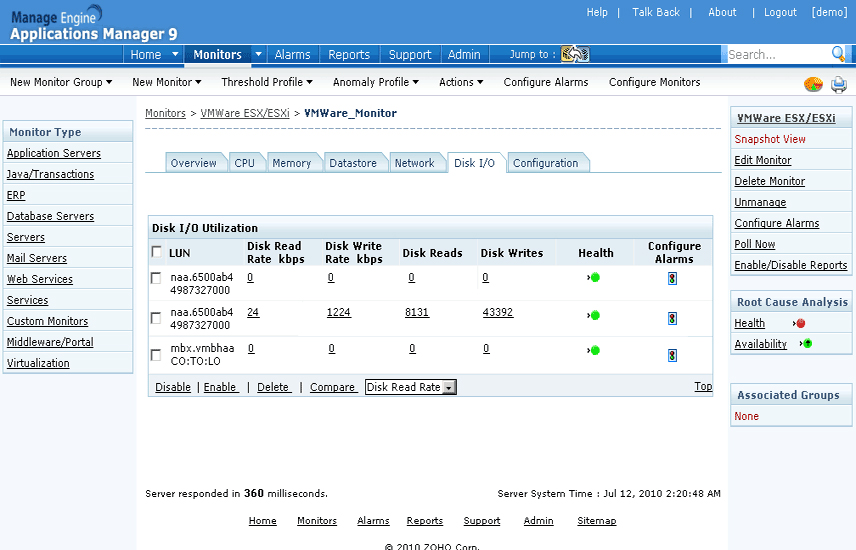The height and width of the screenshot is (550, 856).
Task: Click Sitemap link in the footer
Action: [597, 521]
